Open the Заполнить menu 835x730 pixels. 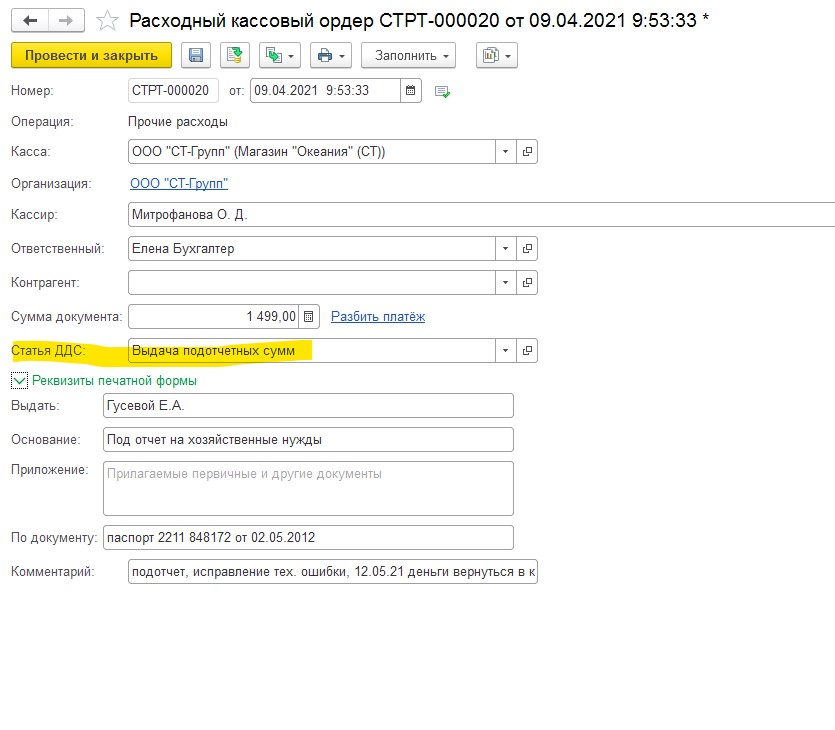(407, 56)
